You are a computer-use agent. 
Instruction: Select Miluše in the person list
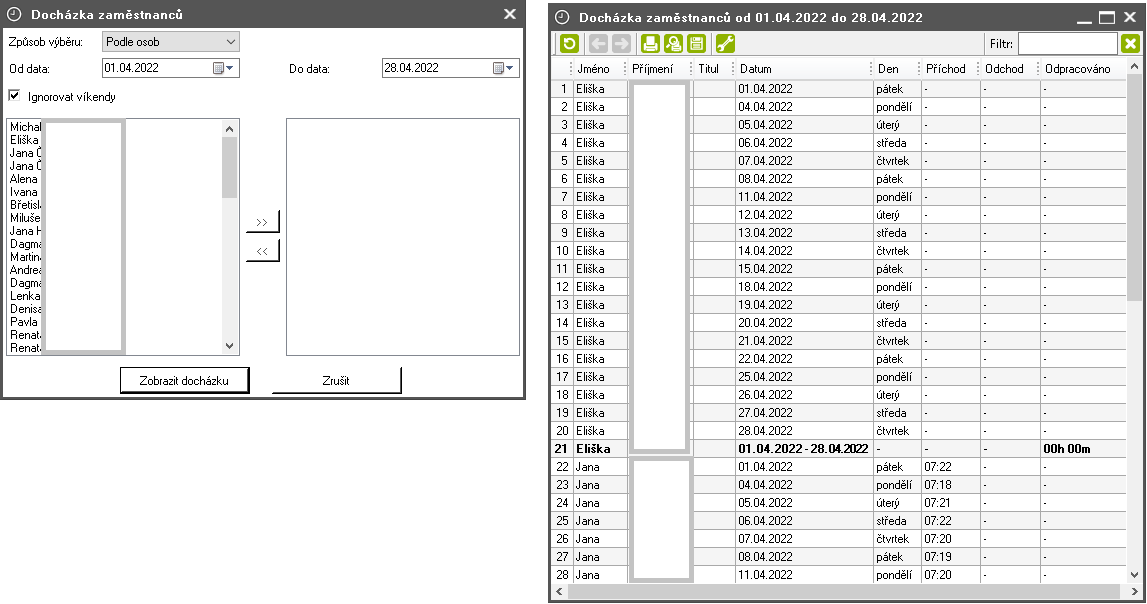[x=25, y=217]
